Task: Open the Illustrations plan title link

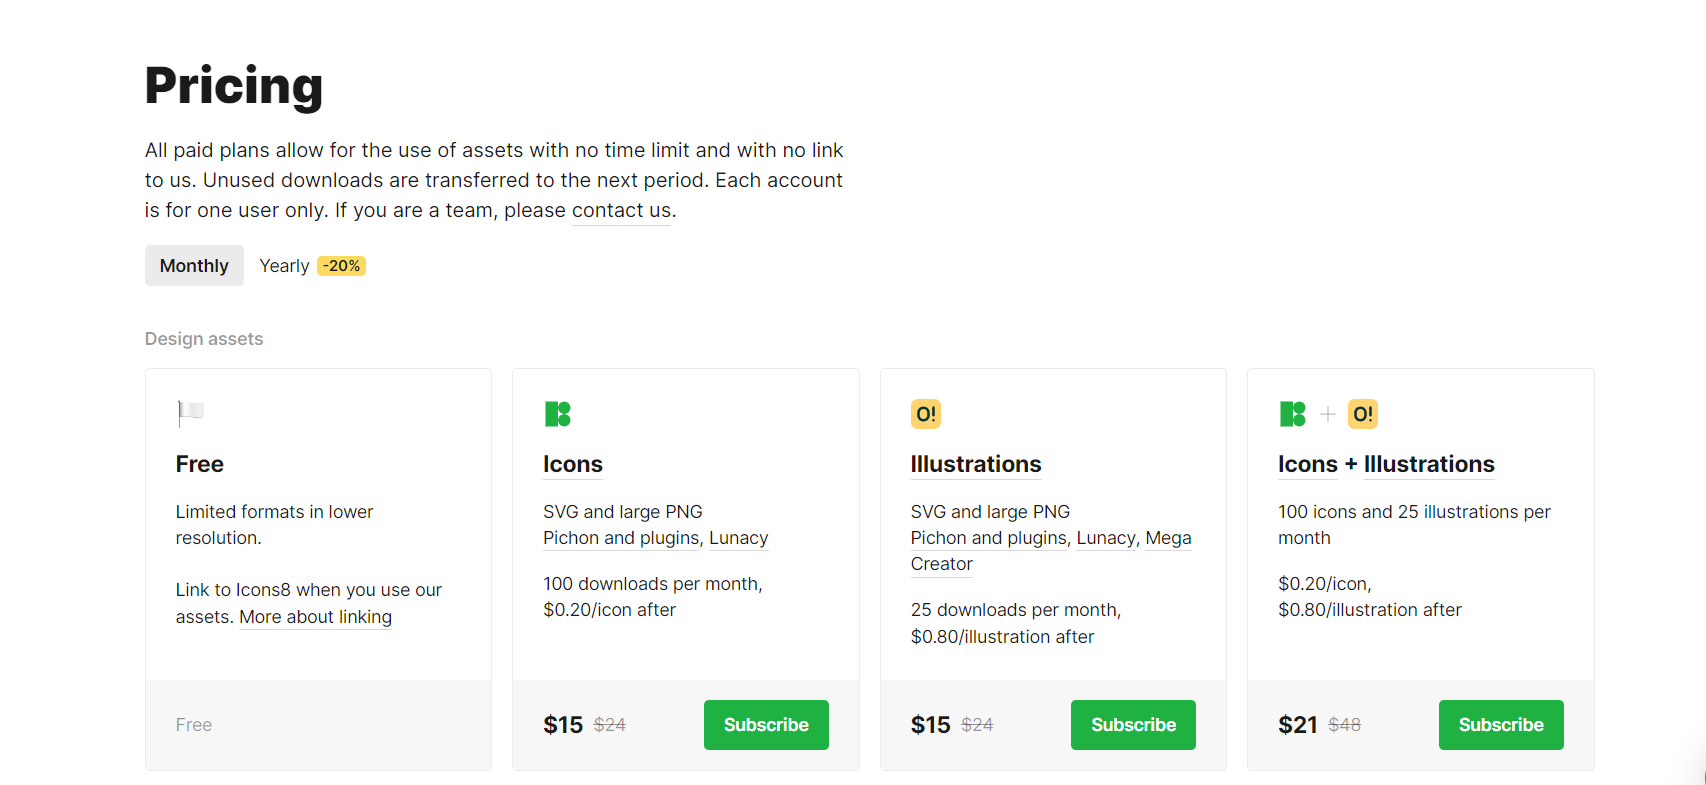Action: click(x=975, y=464)
